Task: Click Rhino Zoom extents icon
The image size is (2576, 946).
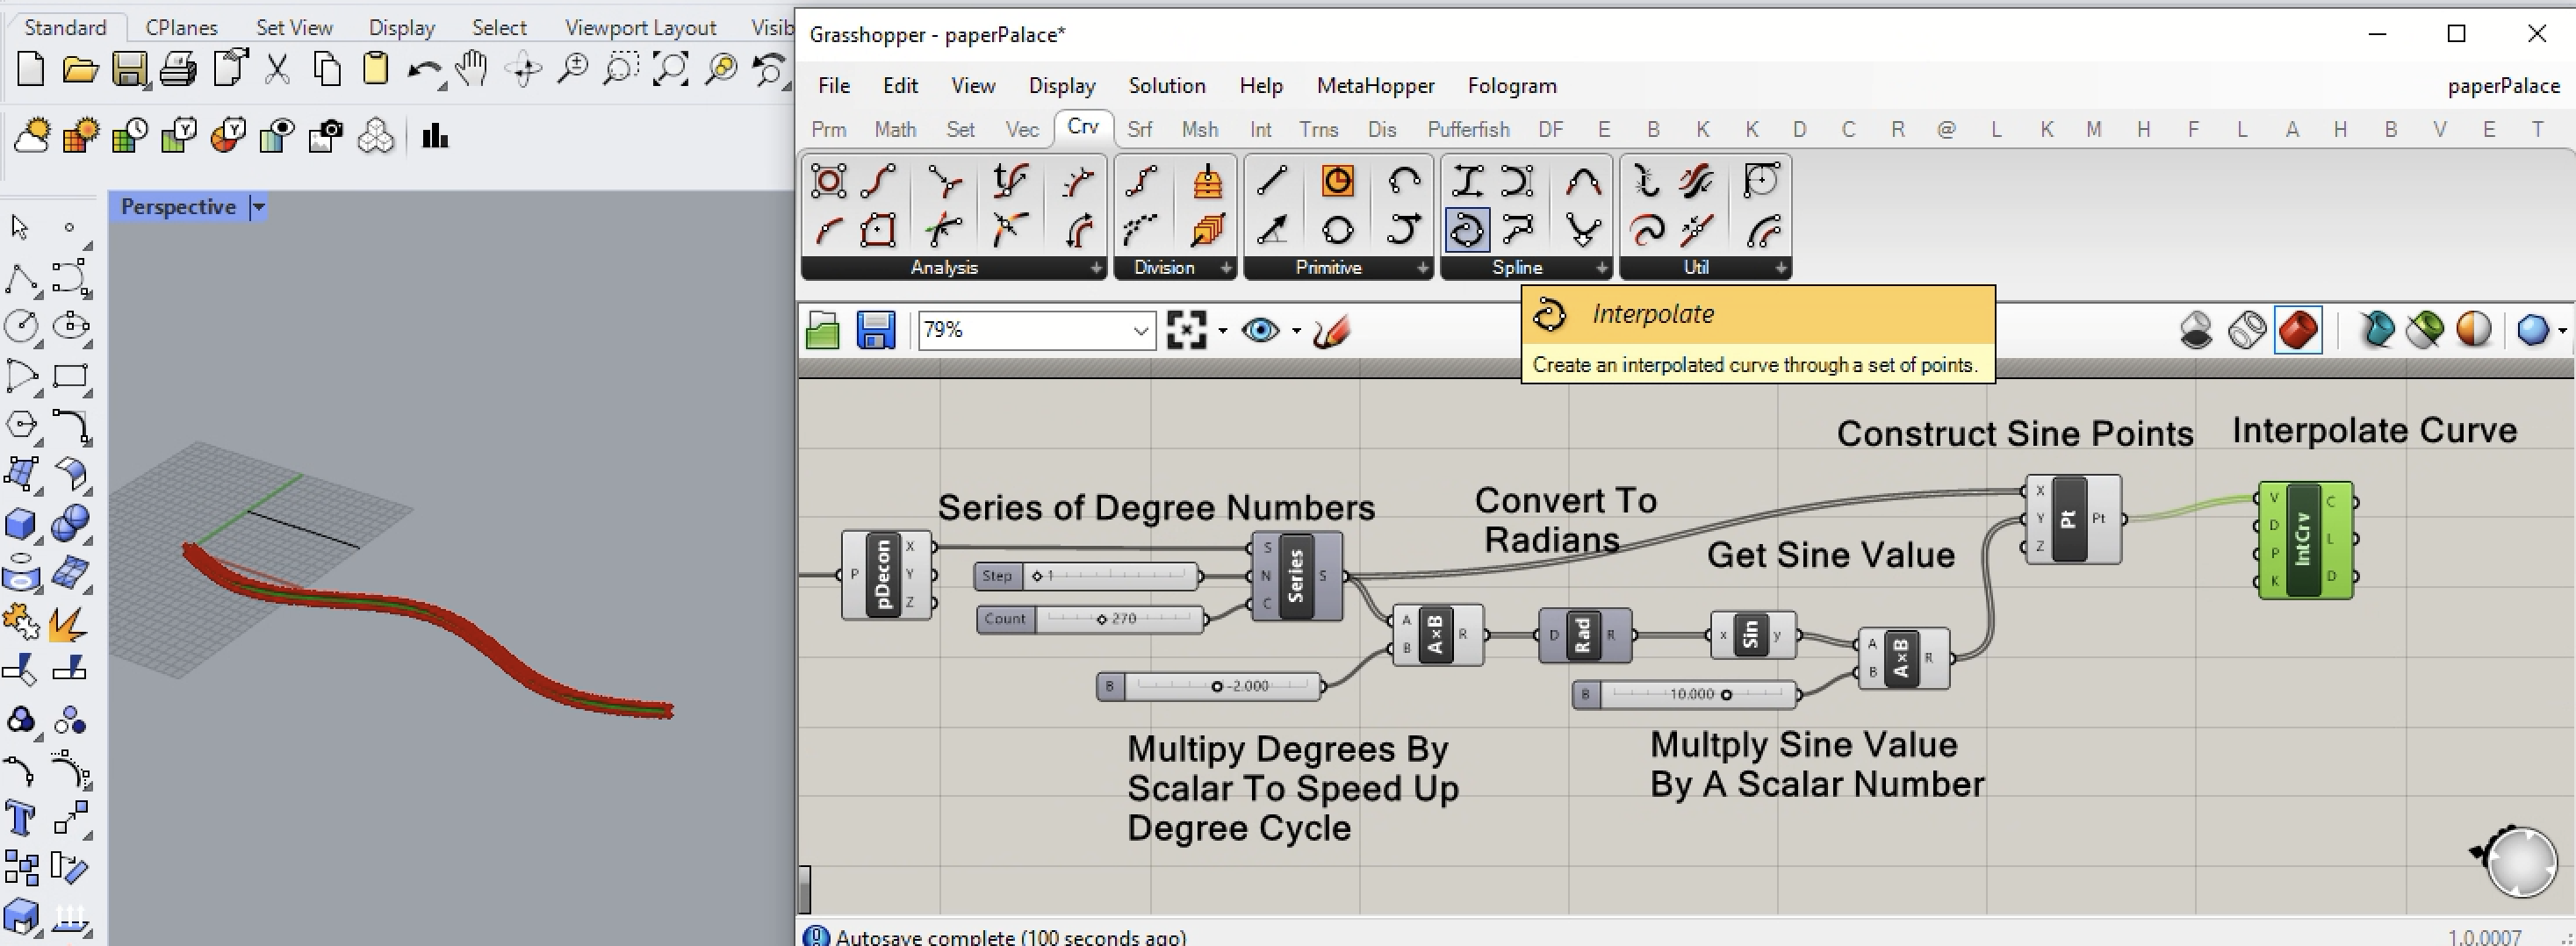Action: tap(670, 70)
